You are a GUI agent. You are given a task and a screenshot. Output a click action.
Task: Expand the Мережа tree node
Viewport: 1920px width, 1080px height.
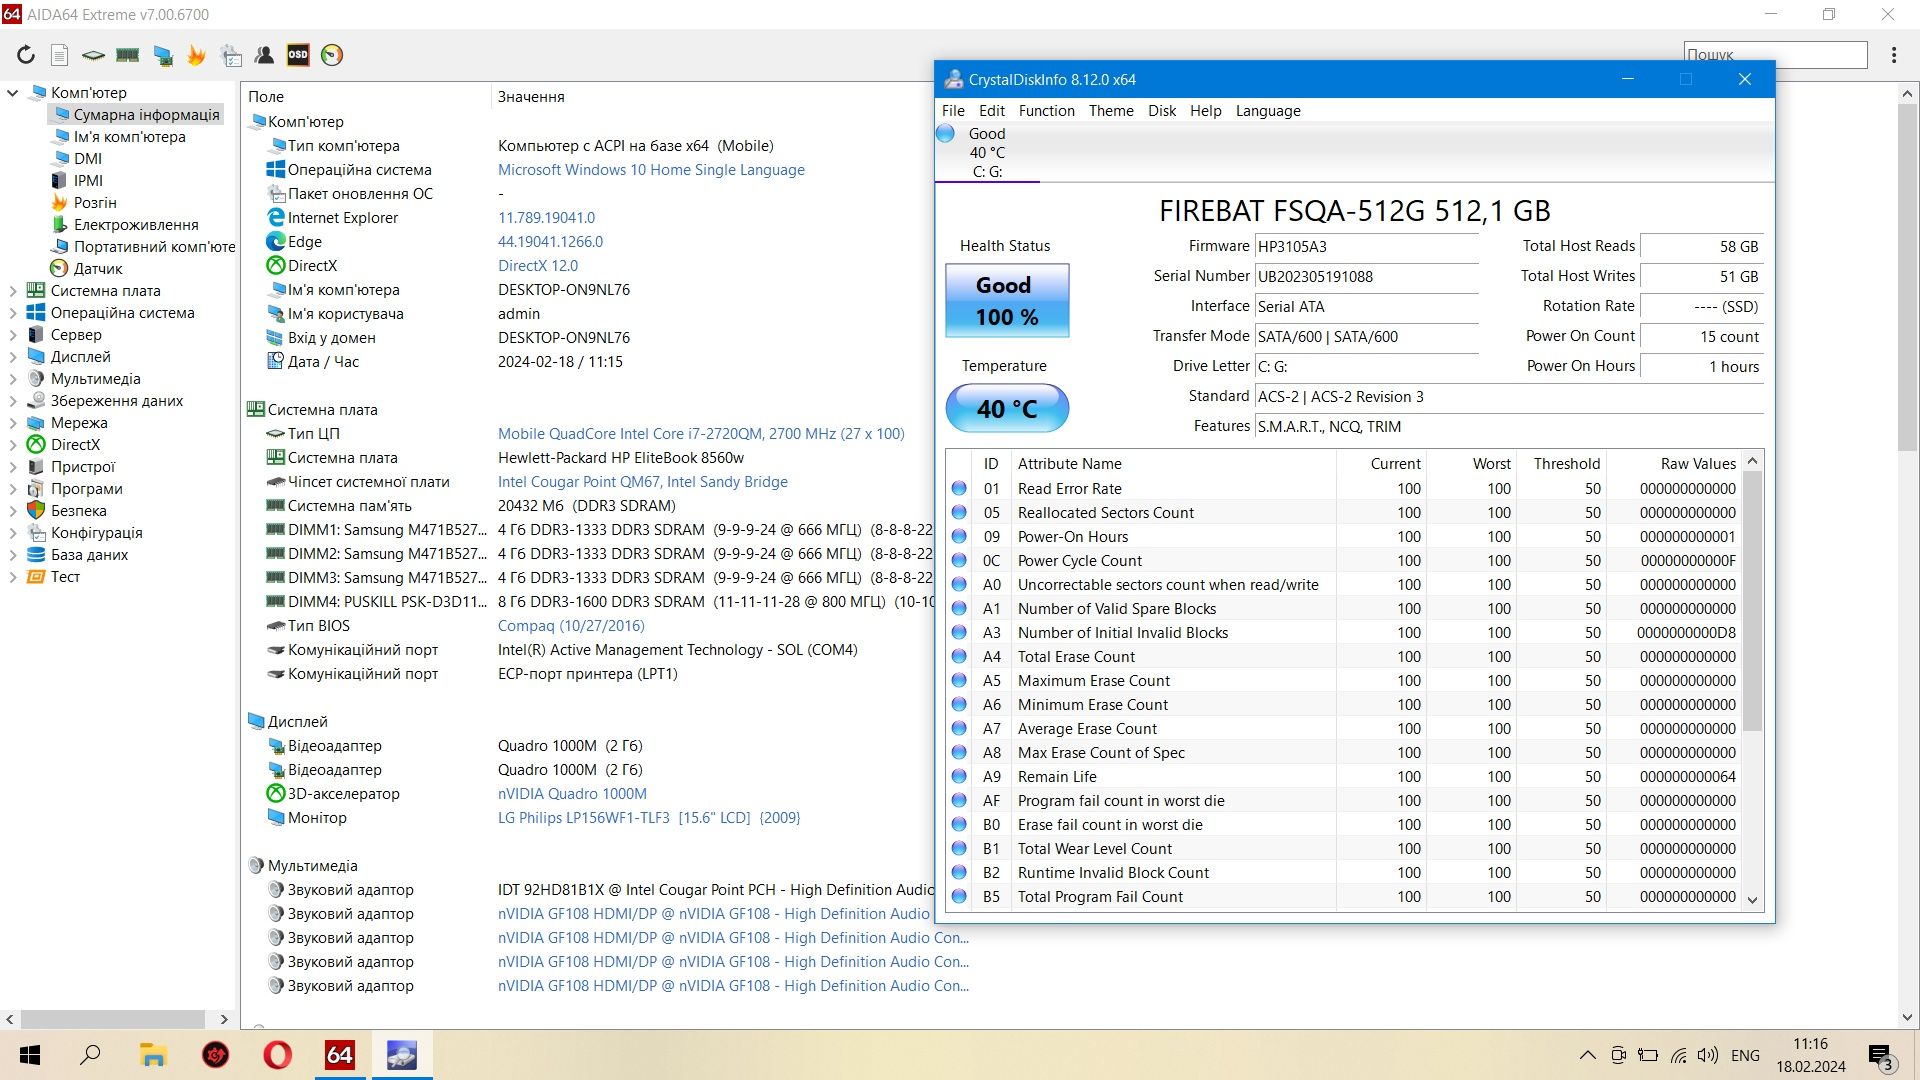coord(13,422)
